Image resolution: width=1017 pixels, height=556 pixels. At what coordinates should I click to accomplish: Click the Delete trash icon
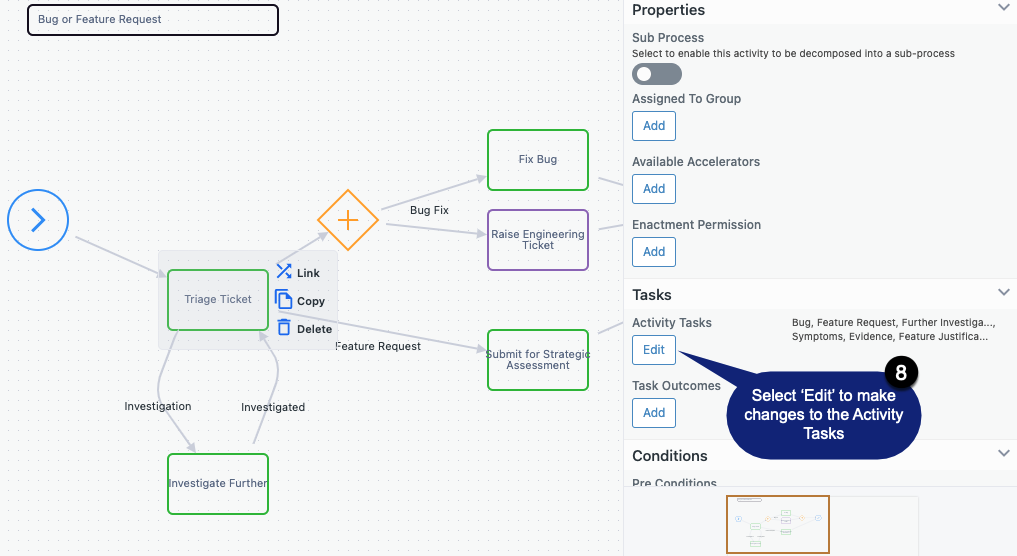pyautogui.click(x=283, y=328)
